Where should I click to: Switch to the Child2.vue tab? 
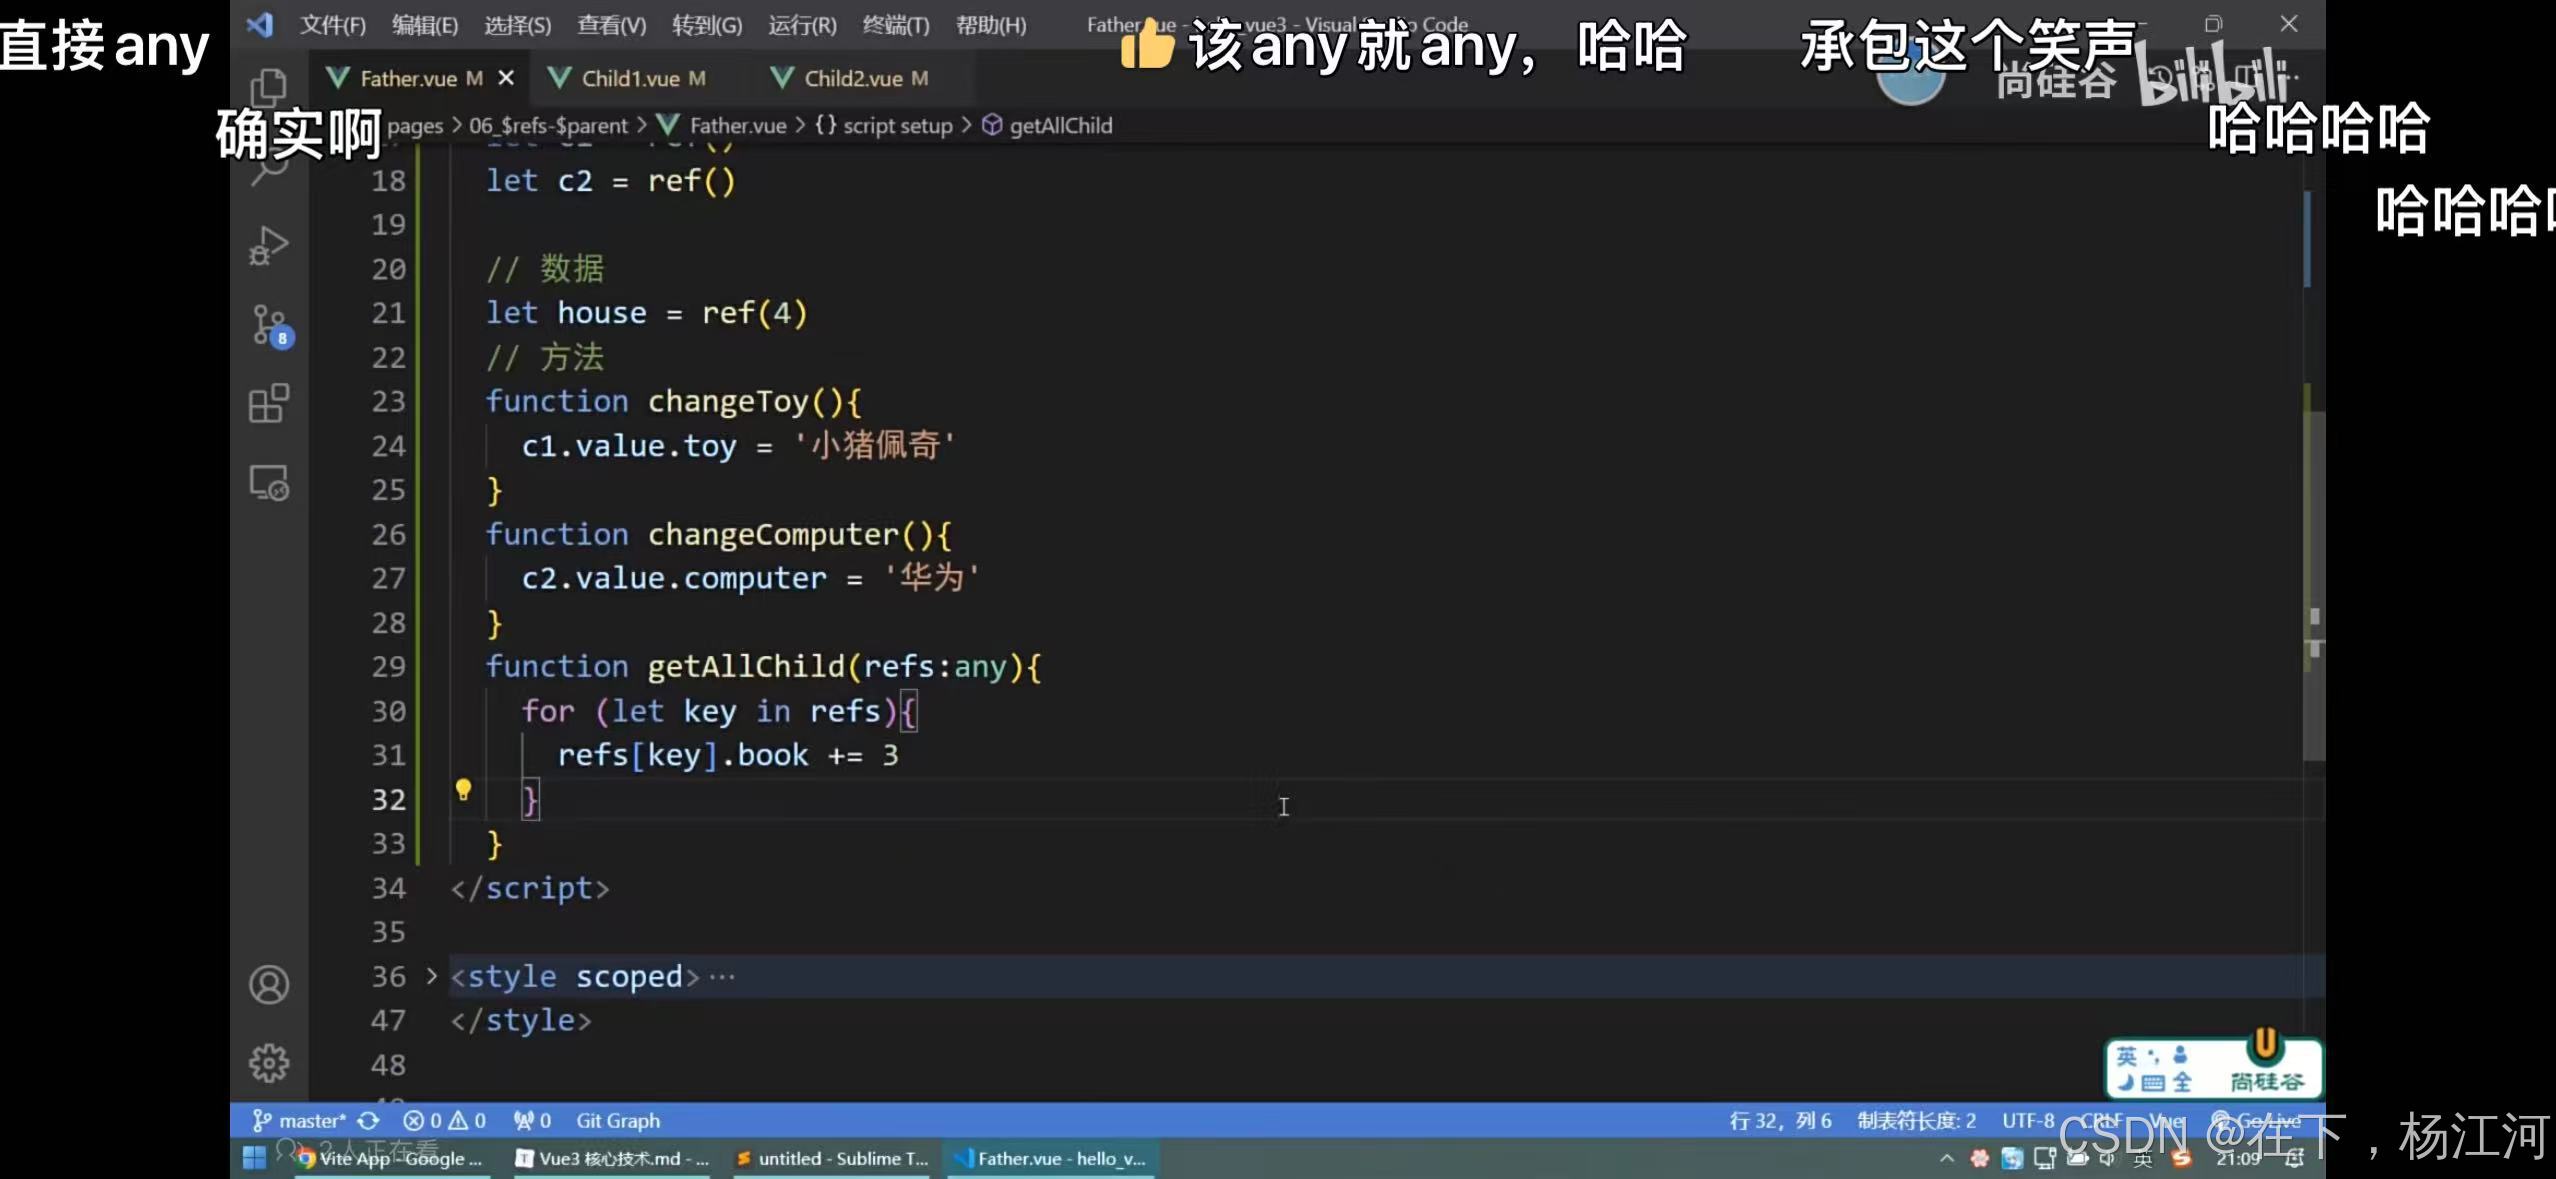[852, 78]
